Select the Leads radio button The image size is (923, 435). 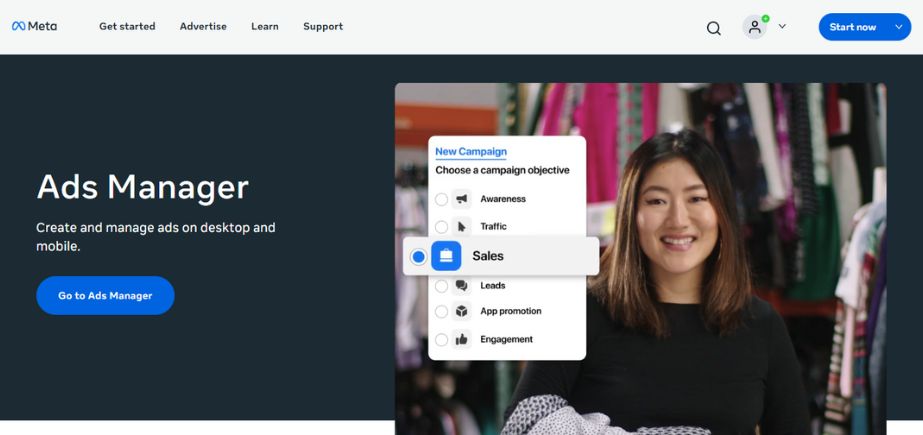[x=441, y=287]
